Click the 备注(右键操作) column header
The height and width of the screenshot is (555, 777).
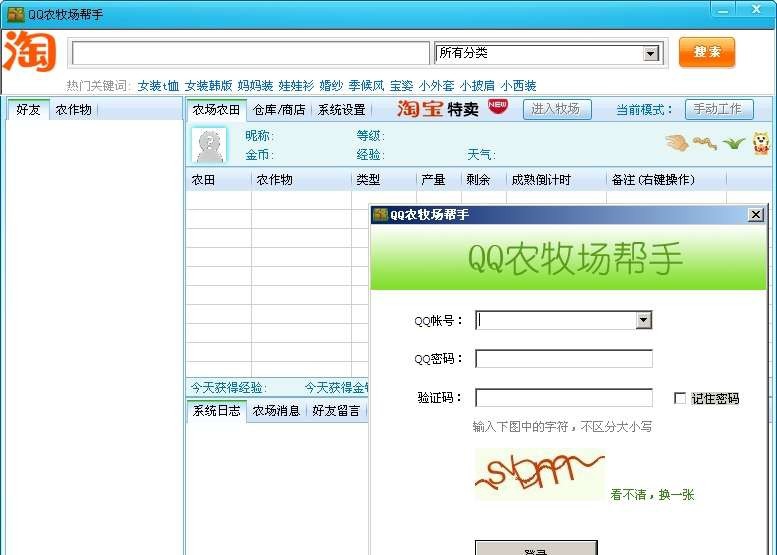point(666,180)
